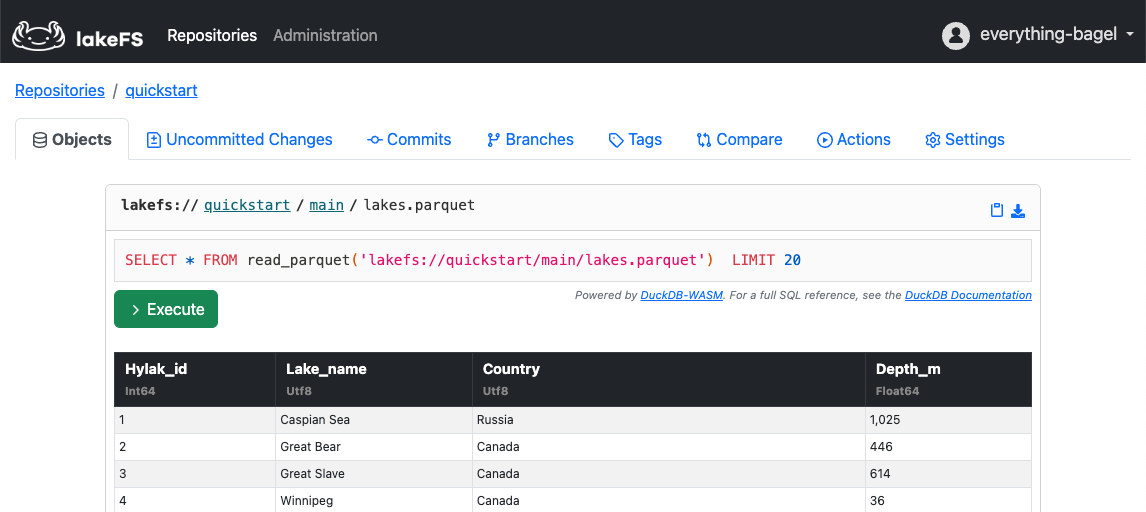The height and width of the screenshot is (512, 1146).
Task: Click the user avatar icon
Action: 956,35
